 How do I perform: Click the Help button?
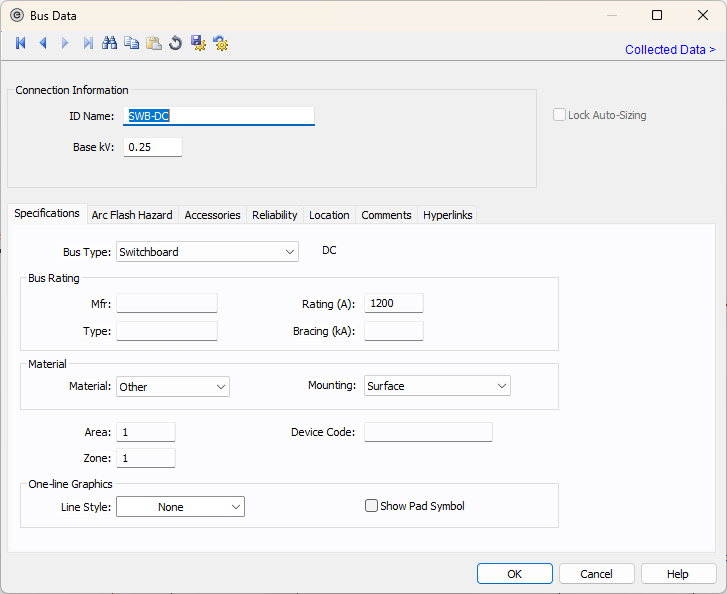678,574
